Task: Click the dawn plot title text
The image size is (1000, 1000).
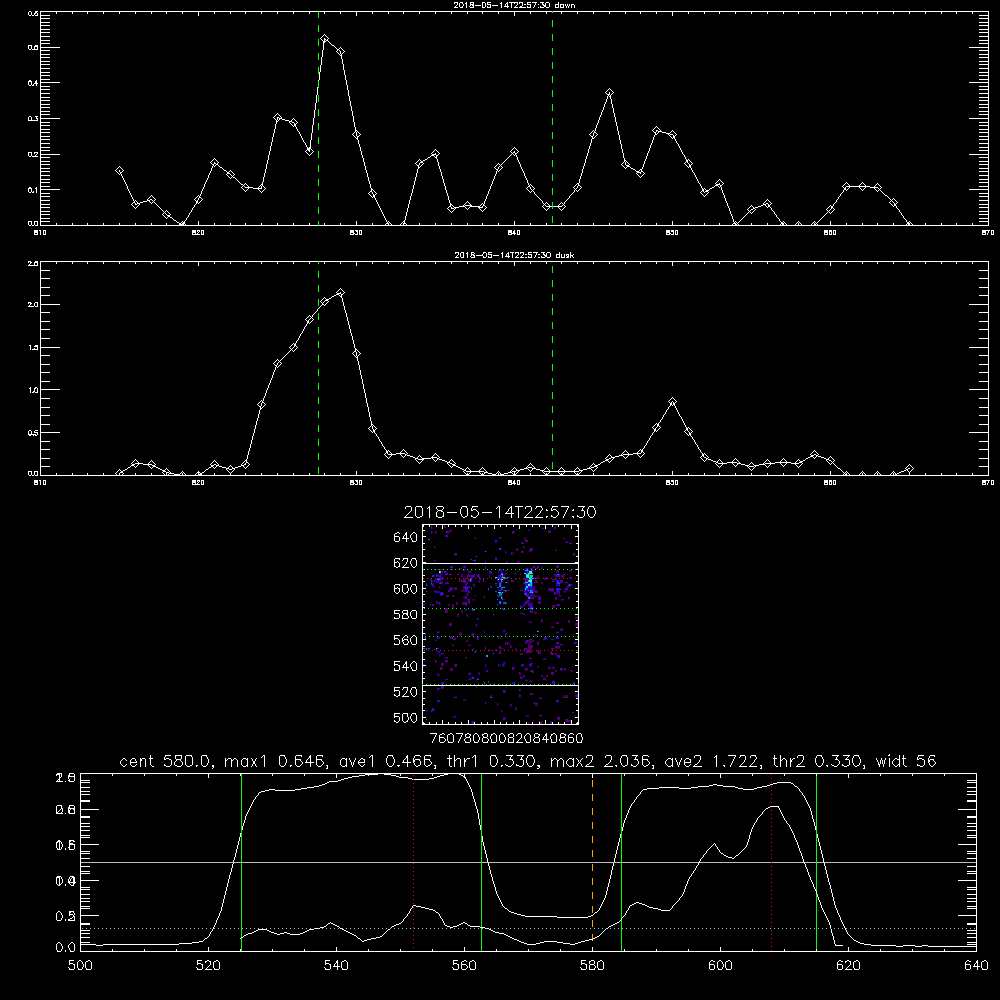Action: 514,5
